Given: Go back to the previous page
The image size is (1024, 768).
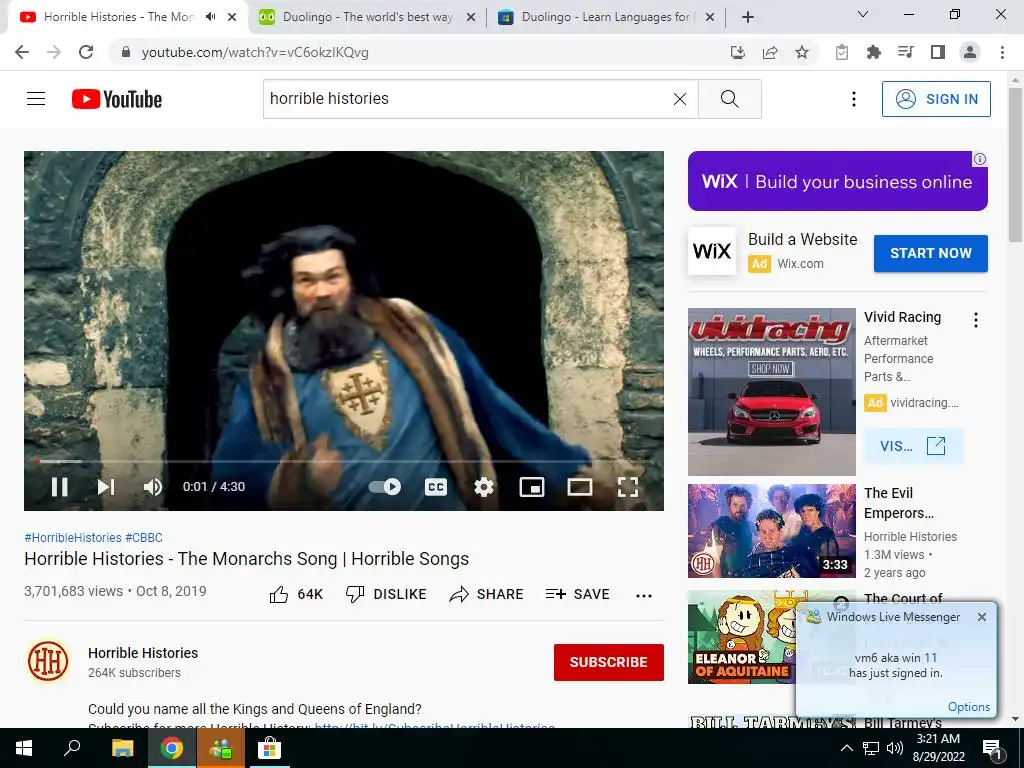Looking at the screenshot, I should (x=22, y=52).
